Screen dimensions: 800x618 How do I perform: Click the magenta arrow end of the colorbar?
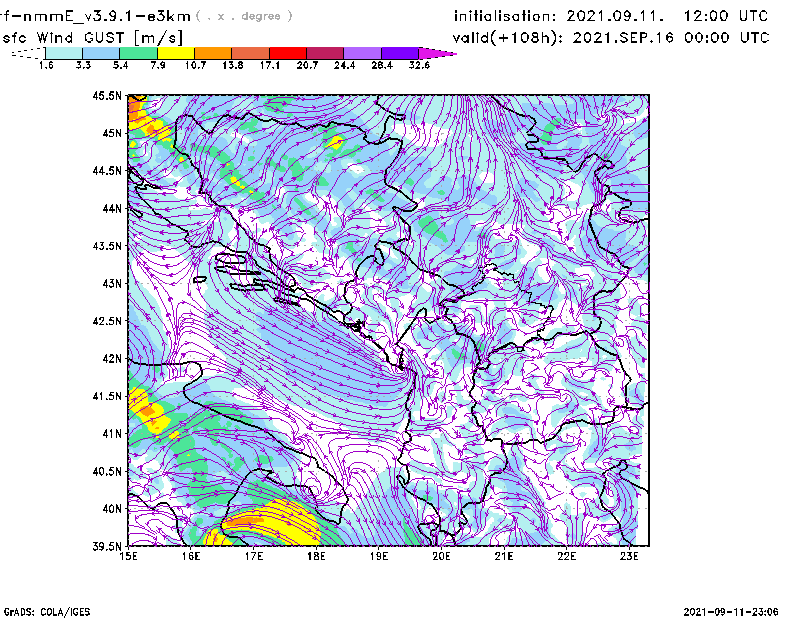[436, 53]
